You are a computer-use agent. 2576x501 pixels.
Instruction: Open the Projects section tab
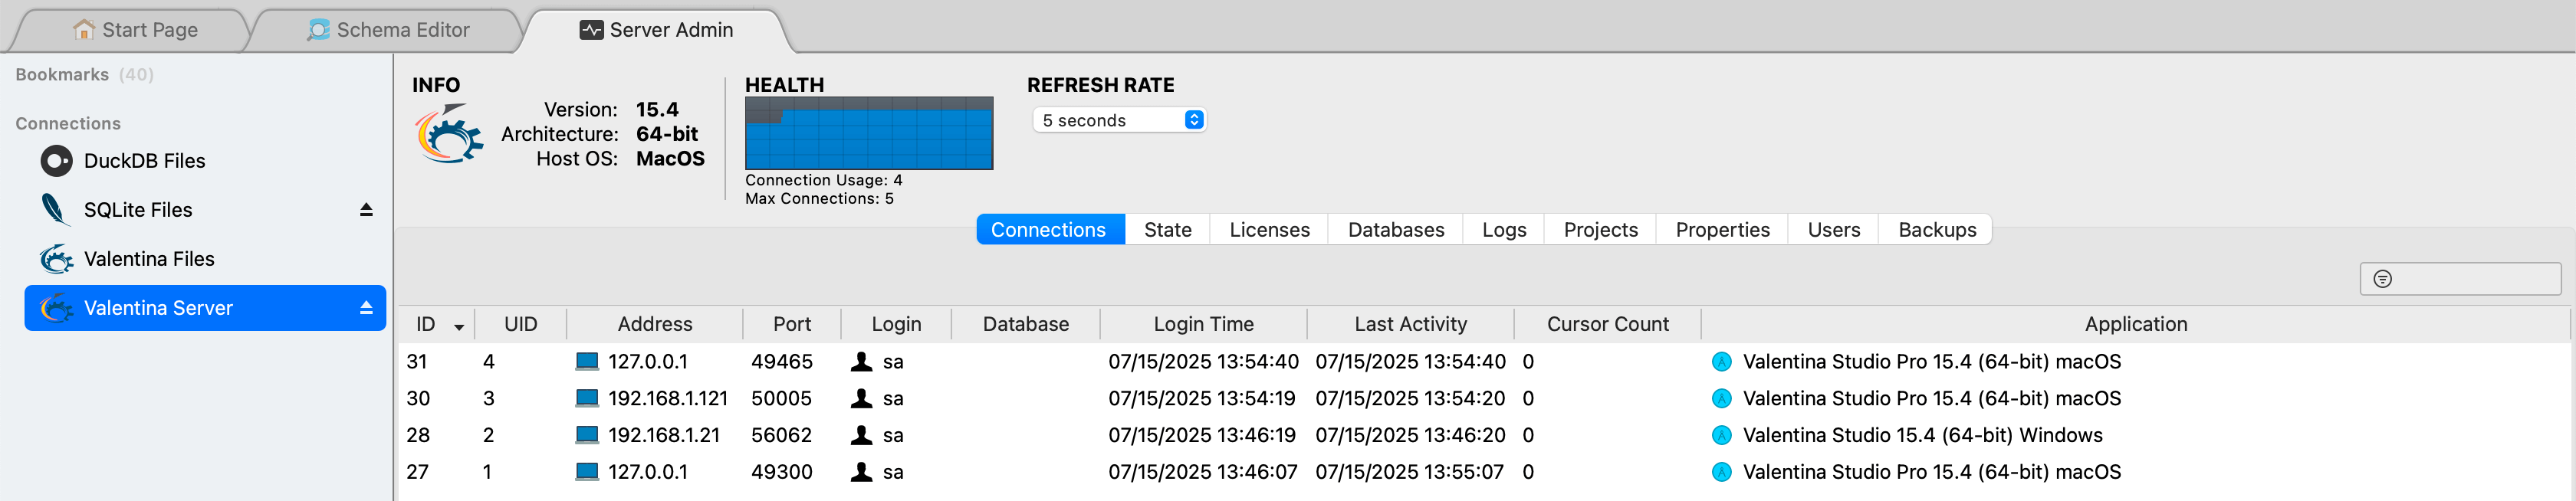point(1600,230)
